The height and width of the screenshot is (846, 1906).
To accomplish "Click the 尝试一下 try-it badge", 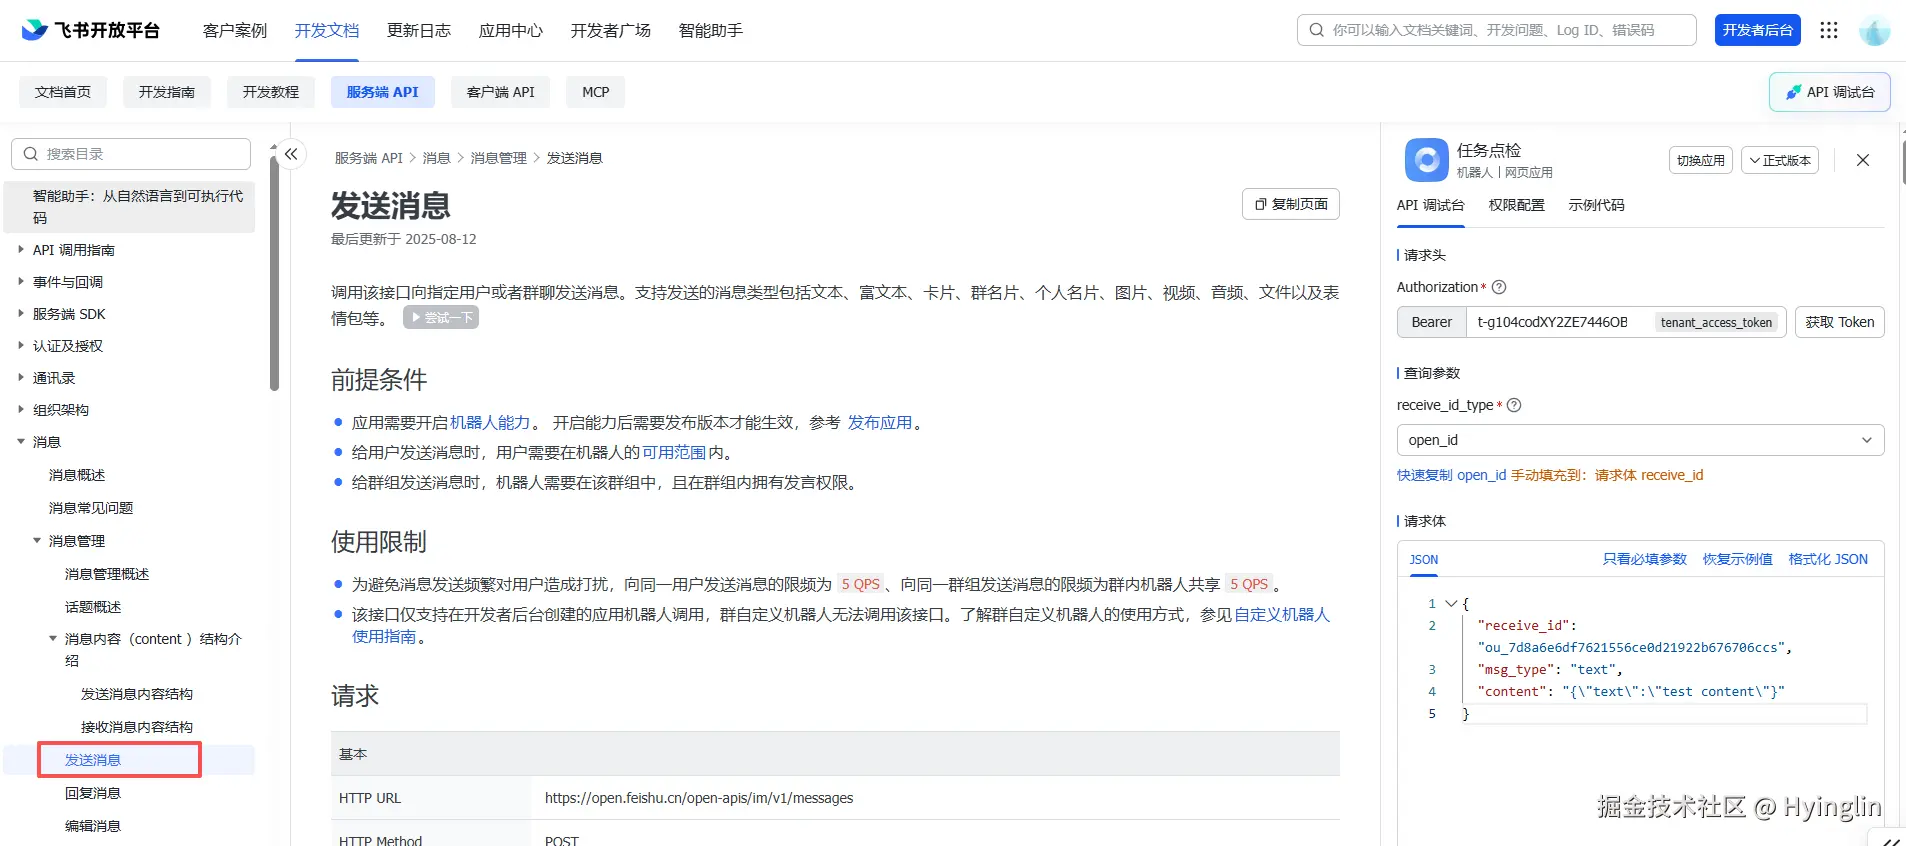I will click(x=441, y=317).
